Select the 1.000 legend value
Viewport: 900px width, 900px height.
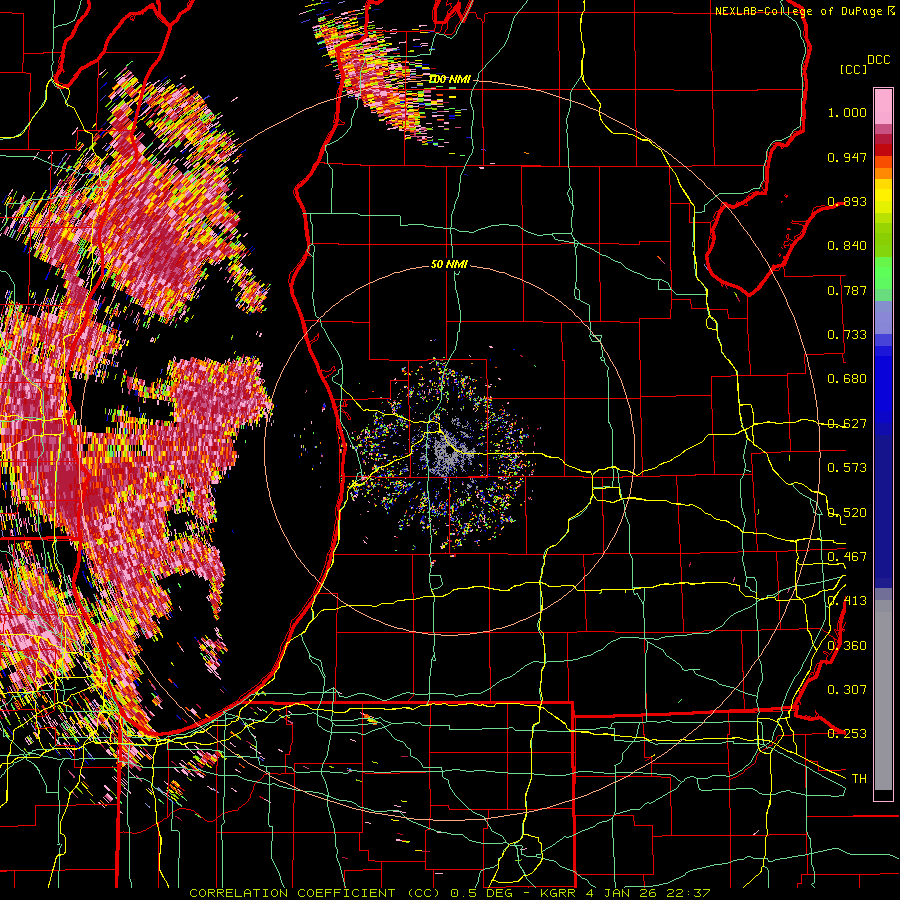click(847, 112)
